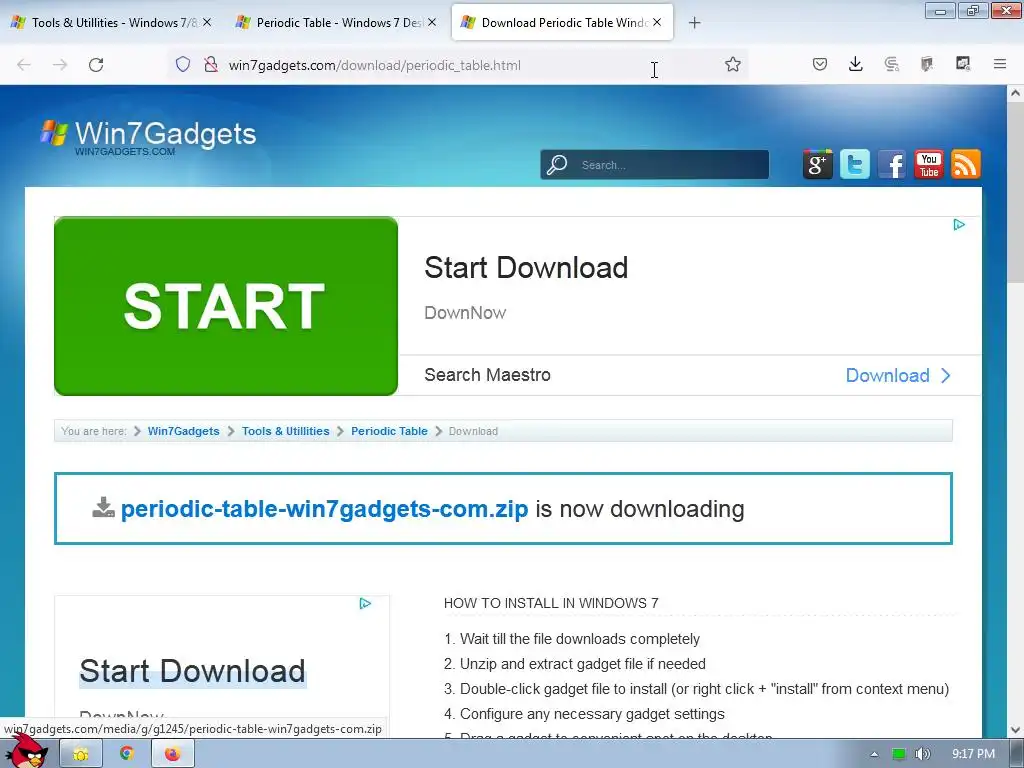This screenshot has height=768, width=1024.
Task: Click the address bar URL
Action: 374,65
